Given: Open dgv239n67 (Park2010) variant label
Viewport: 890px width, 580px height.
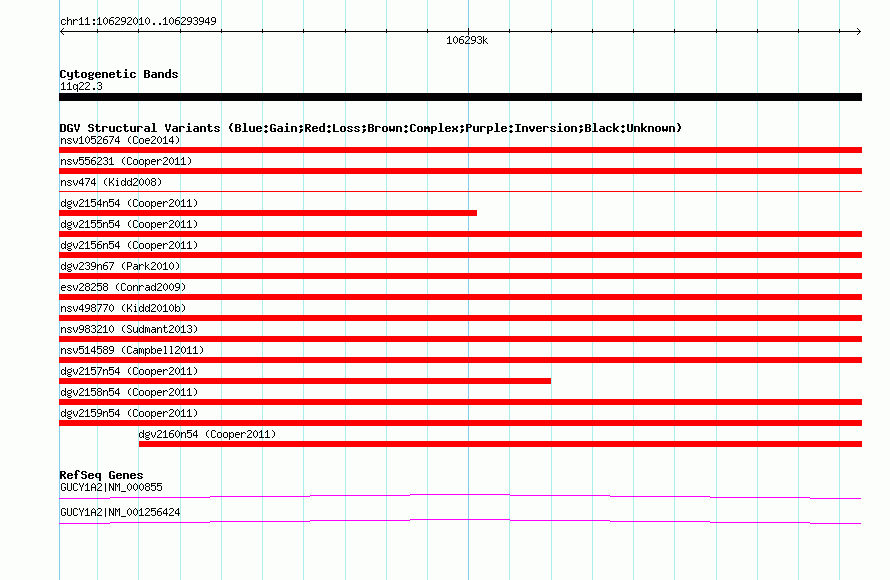Looking at the screenshot, I should 120,266.
